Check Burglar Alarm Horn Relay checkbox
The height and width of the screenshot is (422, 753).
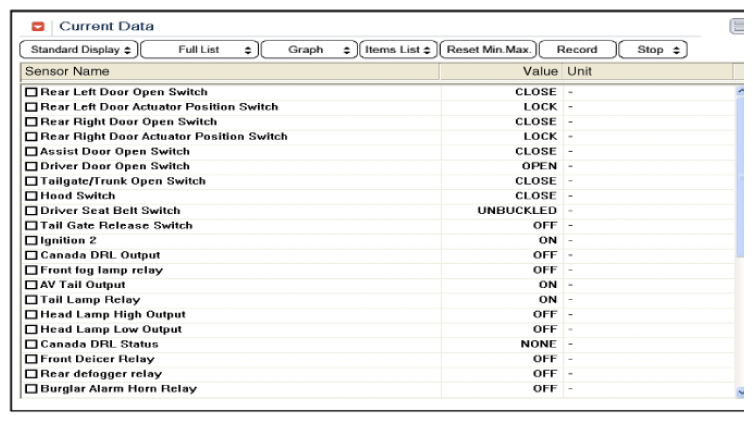pos(31,389)
